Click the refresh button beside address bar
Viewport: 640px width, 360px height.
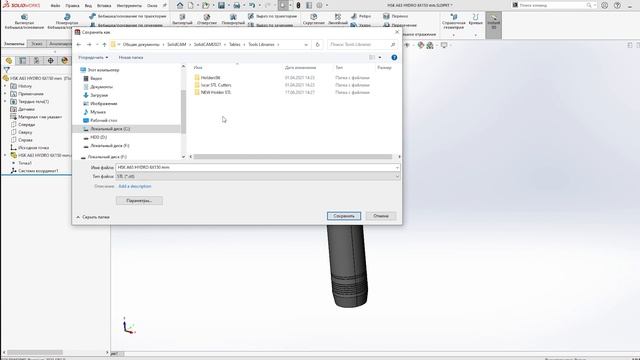point(318,44)
